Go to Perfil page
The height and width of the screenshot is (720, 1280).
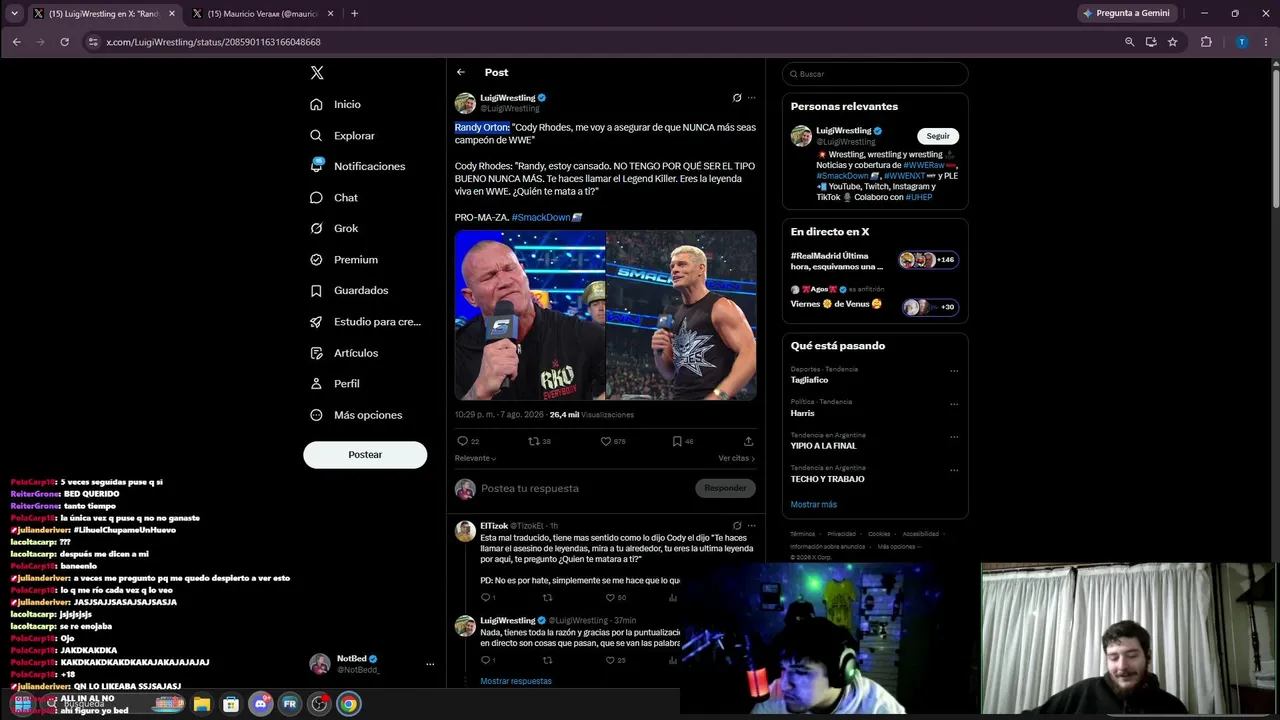335,384
